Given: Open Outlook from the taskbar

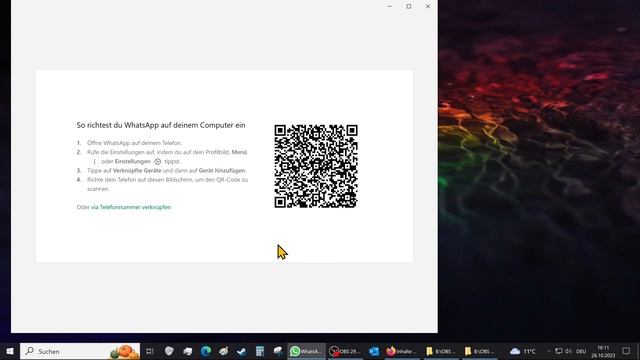Looking at the screenshot, I should tap(373, 351).
